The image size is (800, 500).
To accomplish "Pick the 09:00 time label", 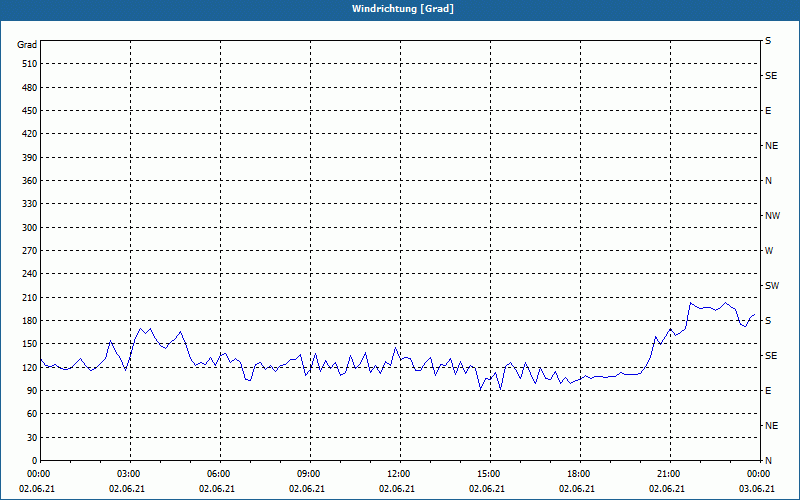I will click(307, 474).
